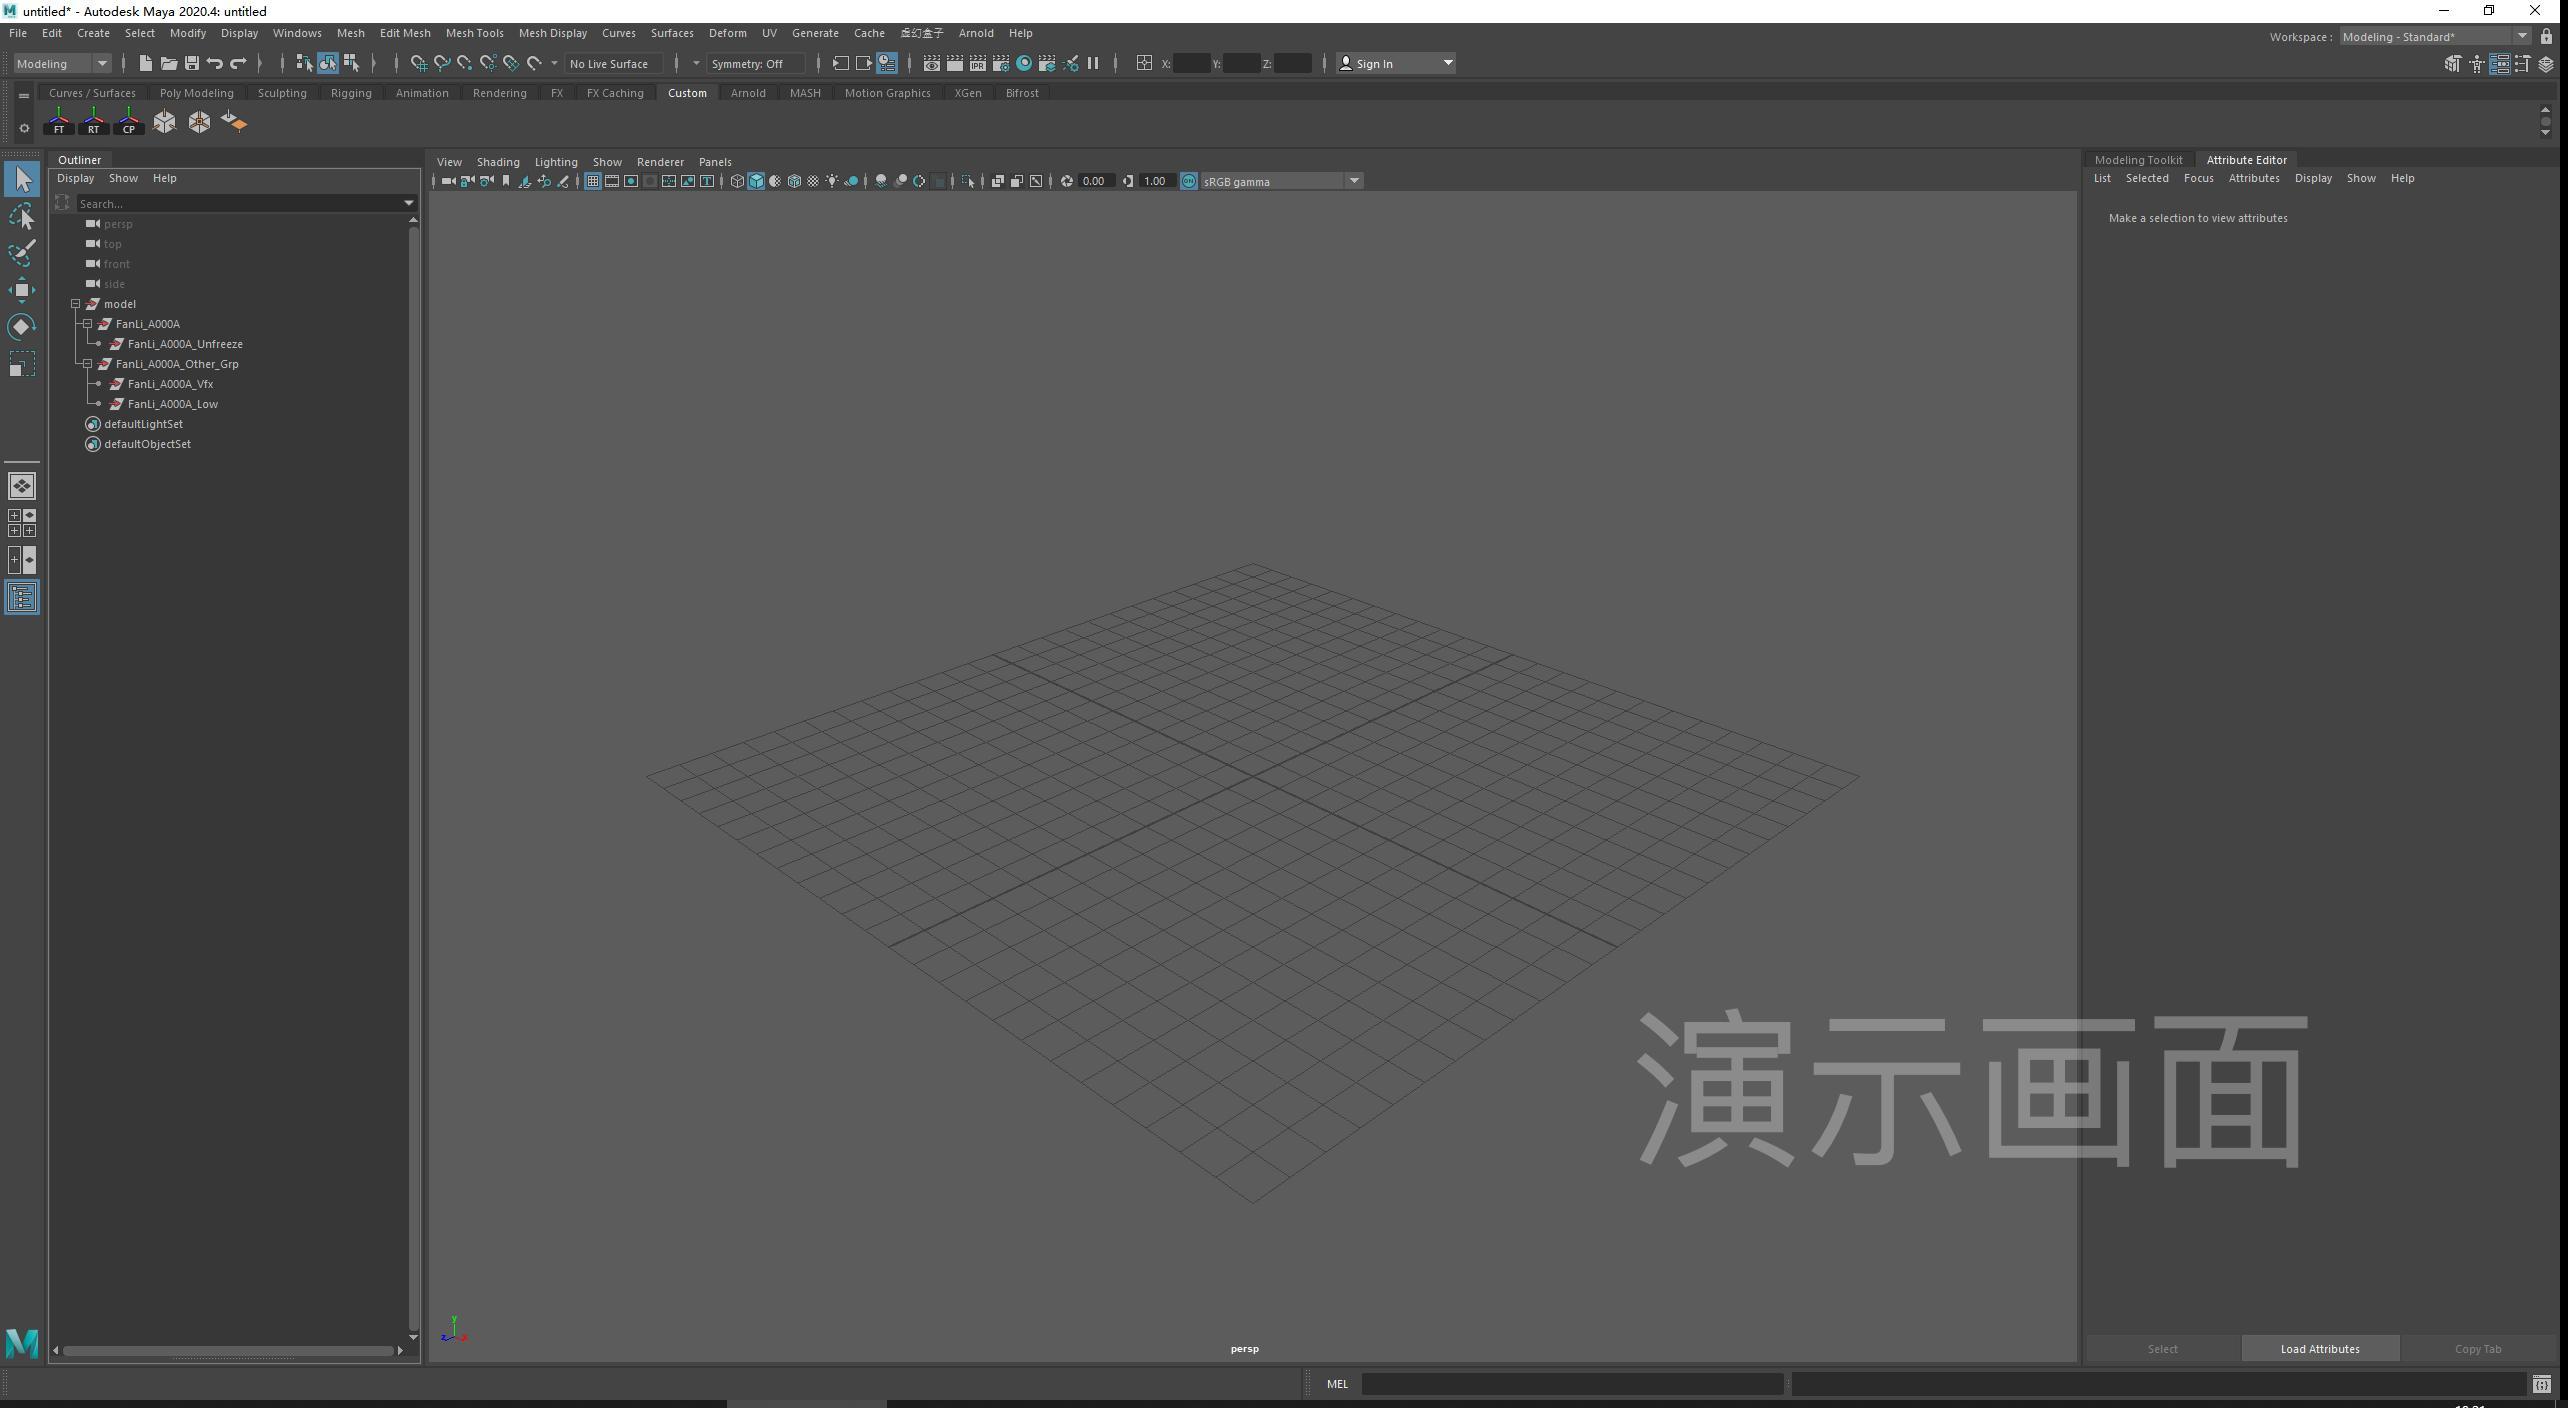2568x1408 pixels.
Task: Open the Workspace selector dropdown
Action: click(2435, 37)
